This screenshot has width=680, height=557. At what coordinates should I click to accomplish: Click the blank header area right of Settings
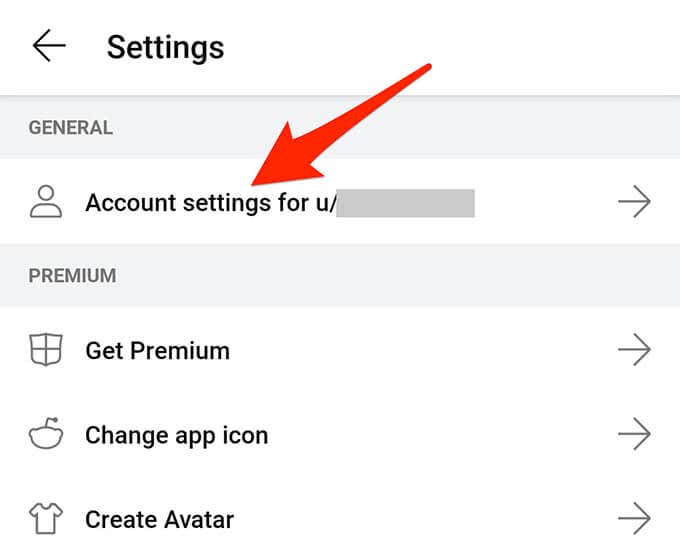click(450, 47)
